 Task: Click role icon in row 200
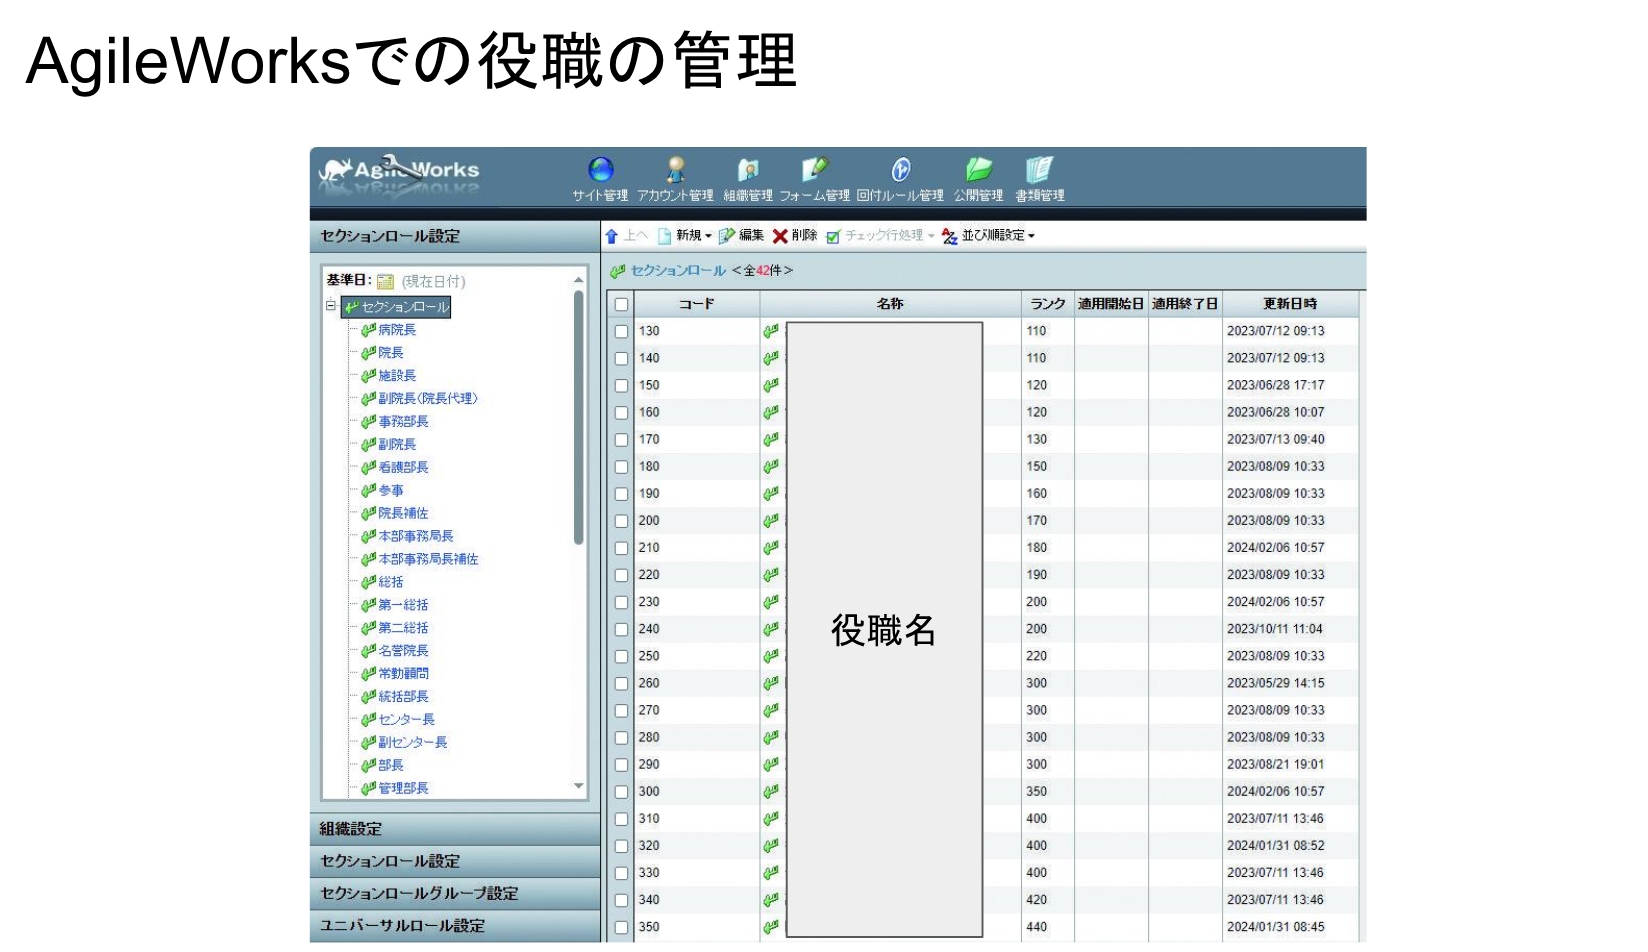pyautogui.click(x=771, y=521)
